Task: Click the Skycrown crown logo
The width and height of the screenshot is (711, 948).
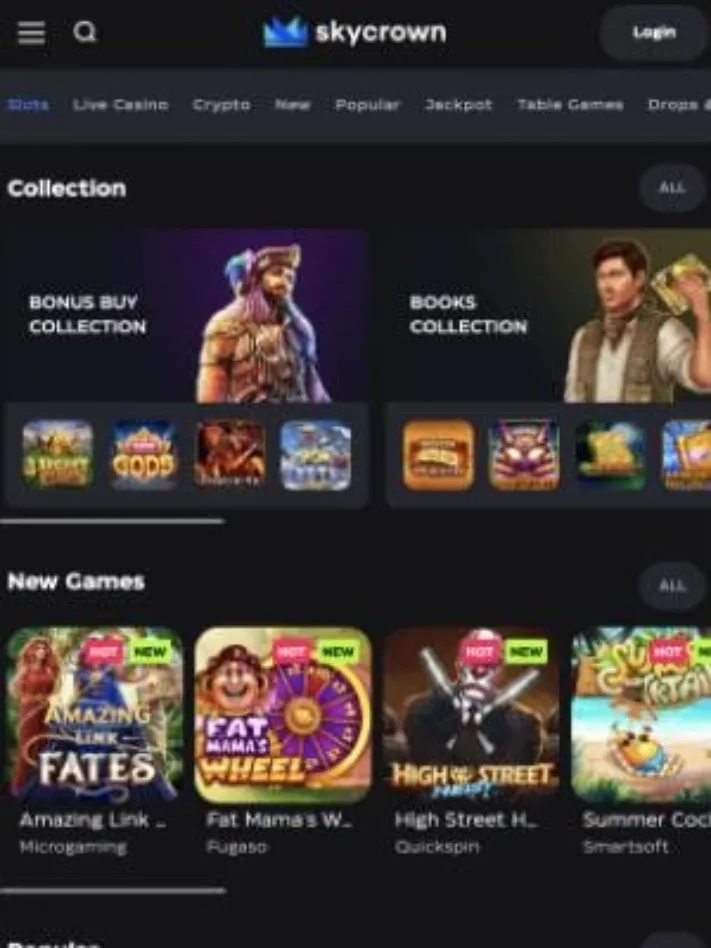Action: 285,31
